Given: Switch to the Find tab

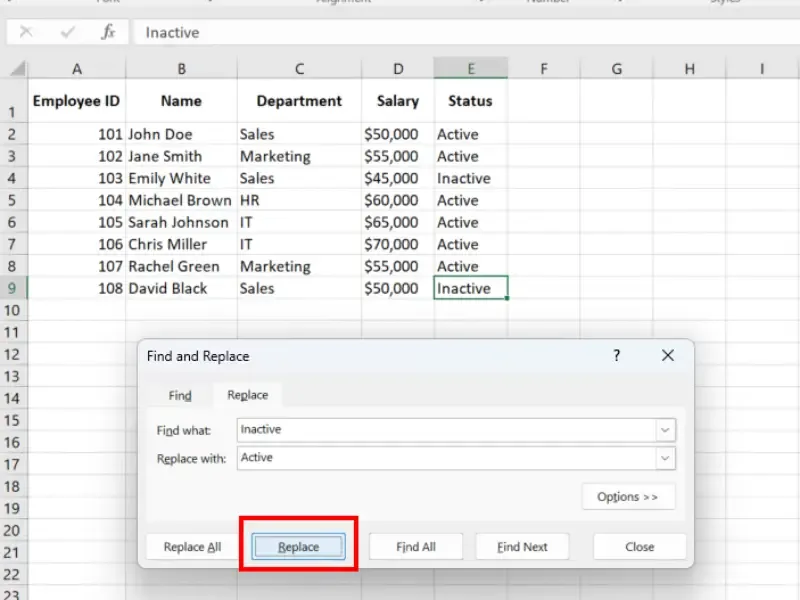Looking at the screenshot, I should point(180,395).
